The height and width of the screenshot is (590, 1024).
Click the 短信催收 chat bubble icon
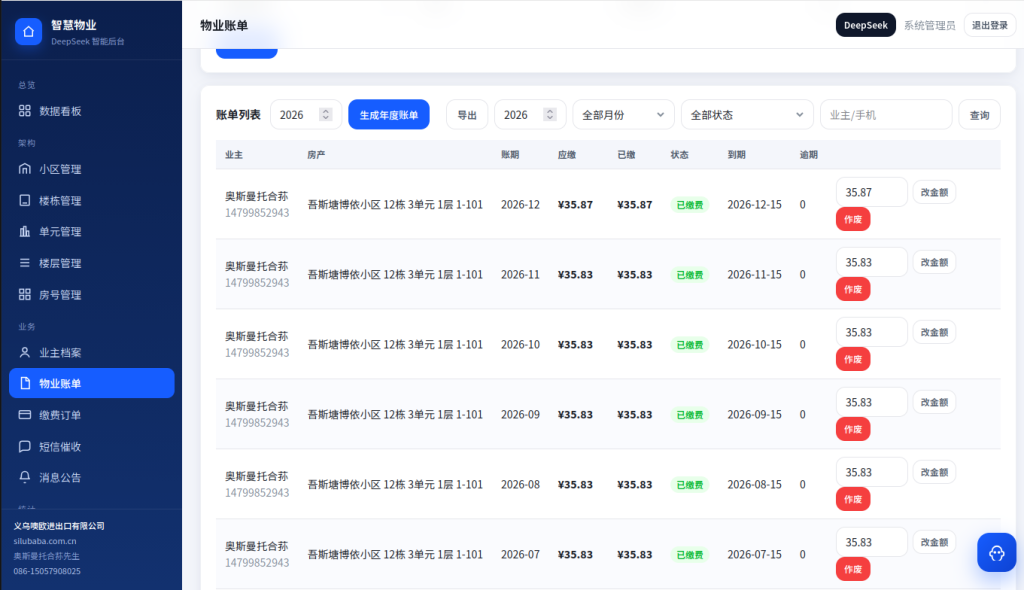pyautogui.click(x=25, y=446)
